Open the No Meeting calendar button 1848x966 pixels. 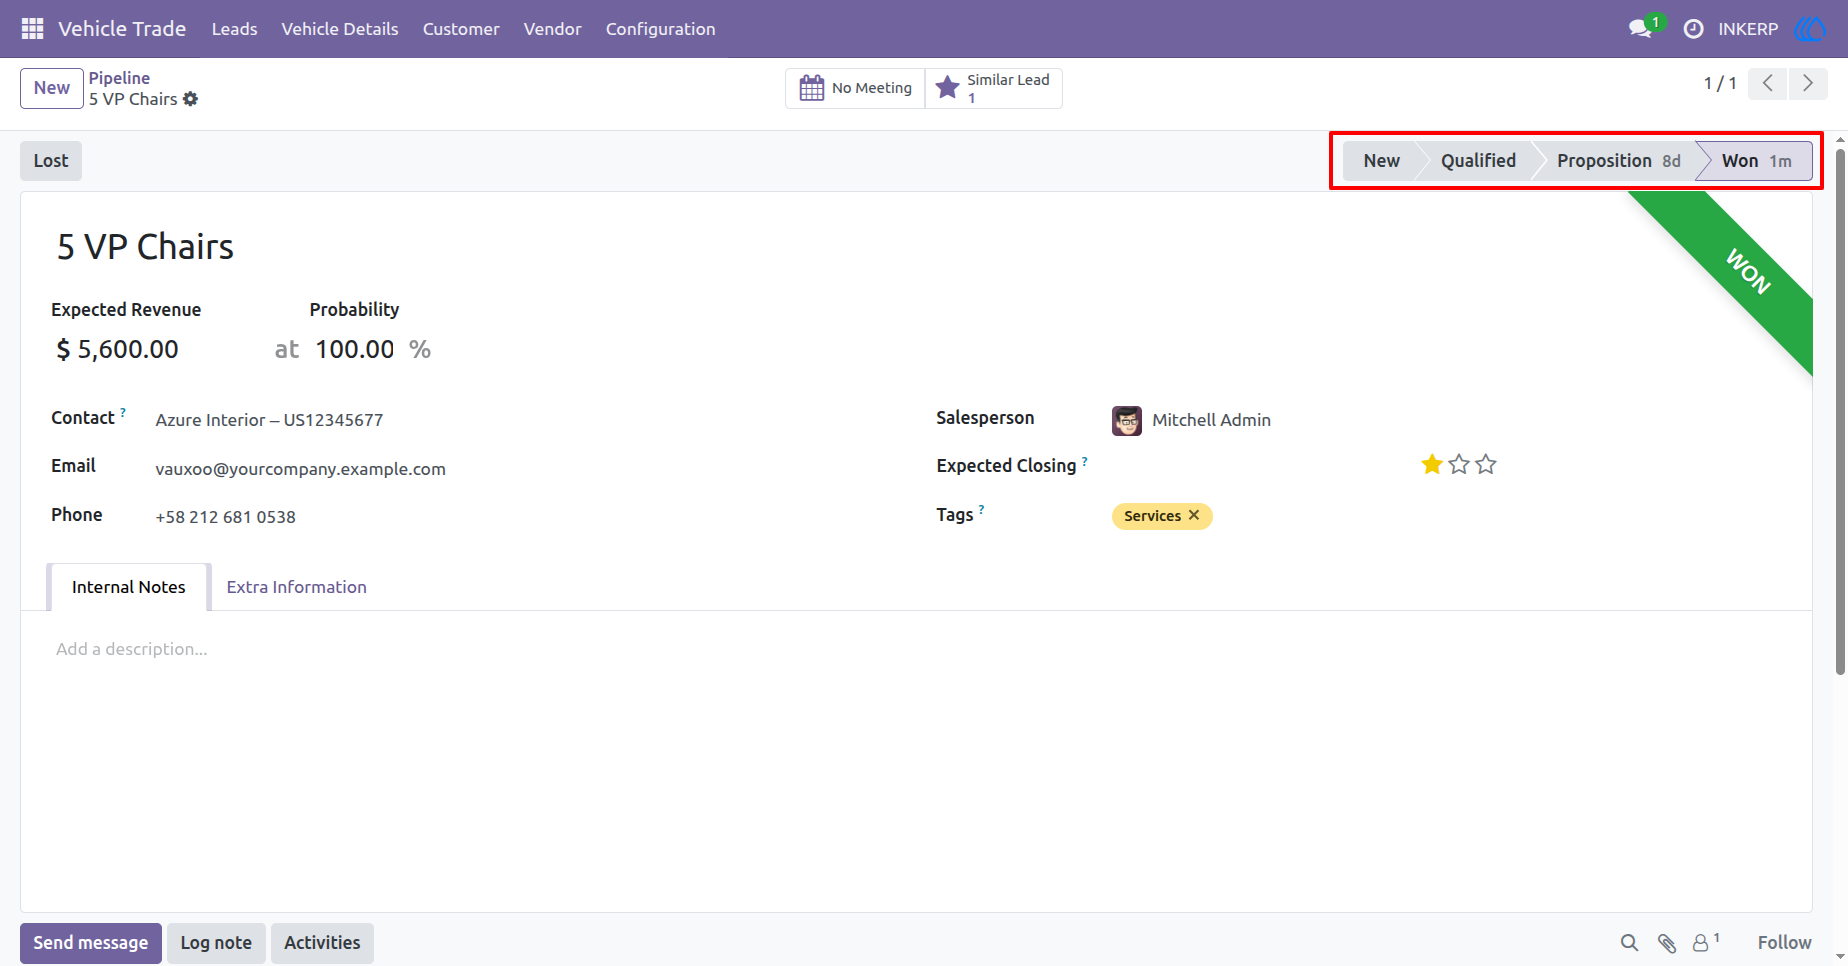coord(855,88)
